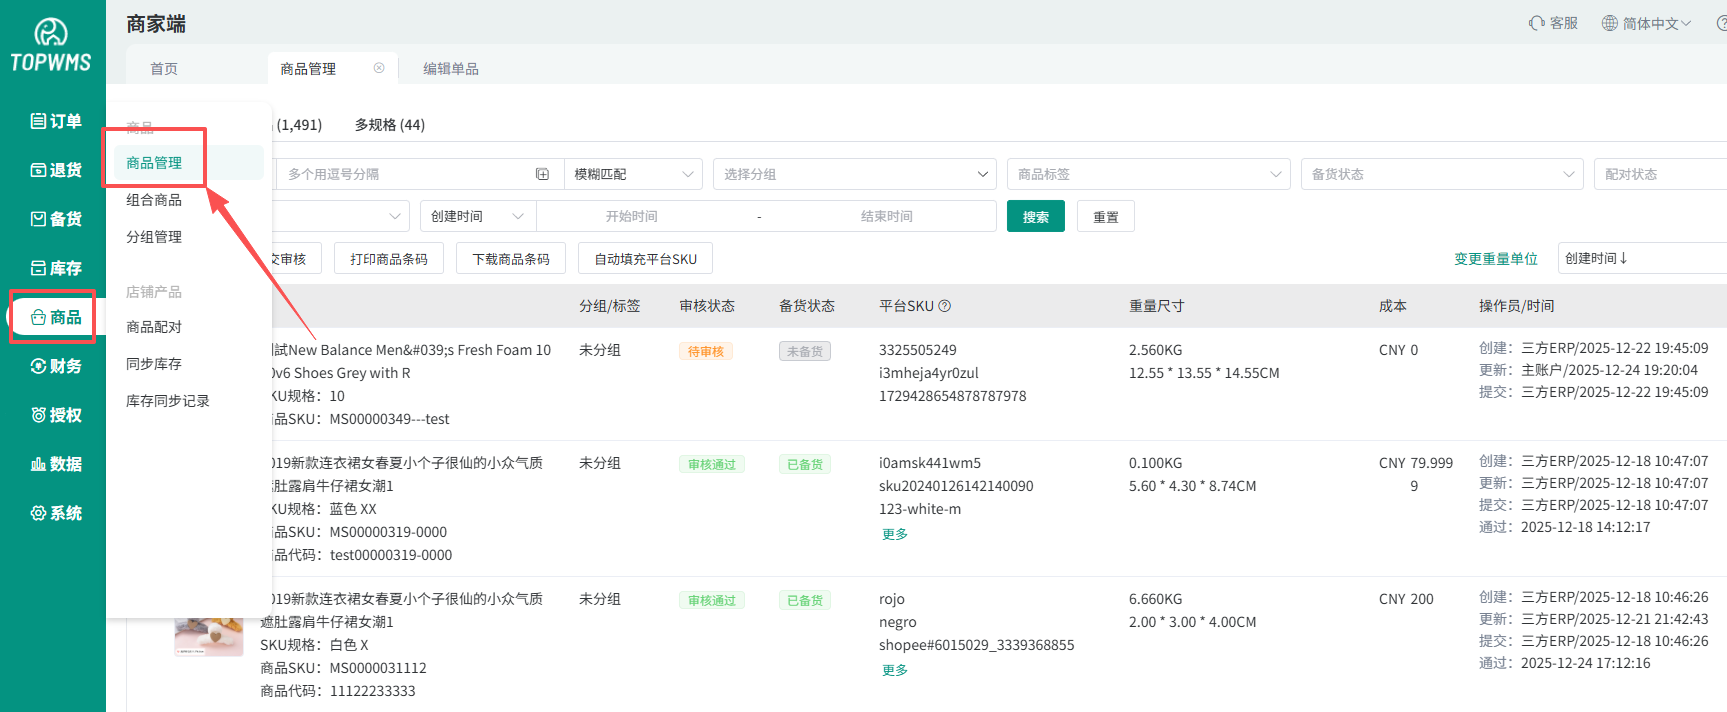Click the help icon beside 平台SKU

coord(945,306)
